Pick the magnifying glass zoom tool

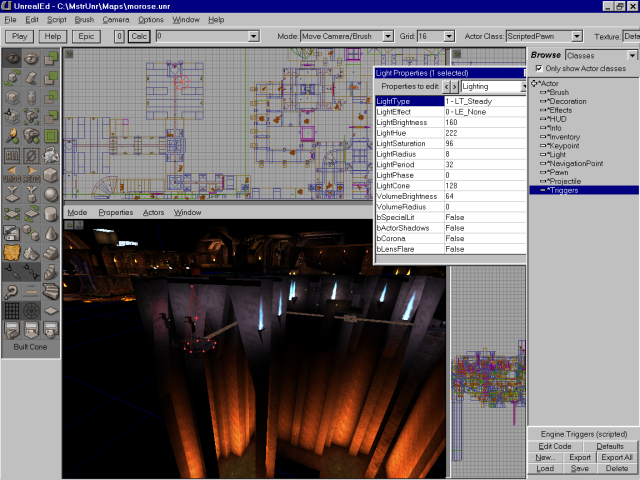[x=13, y=290]
